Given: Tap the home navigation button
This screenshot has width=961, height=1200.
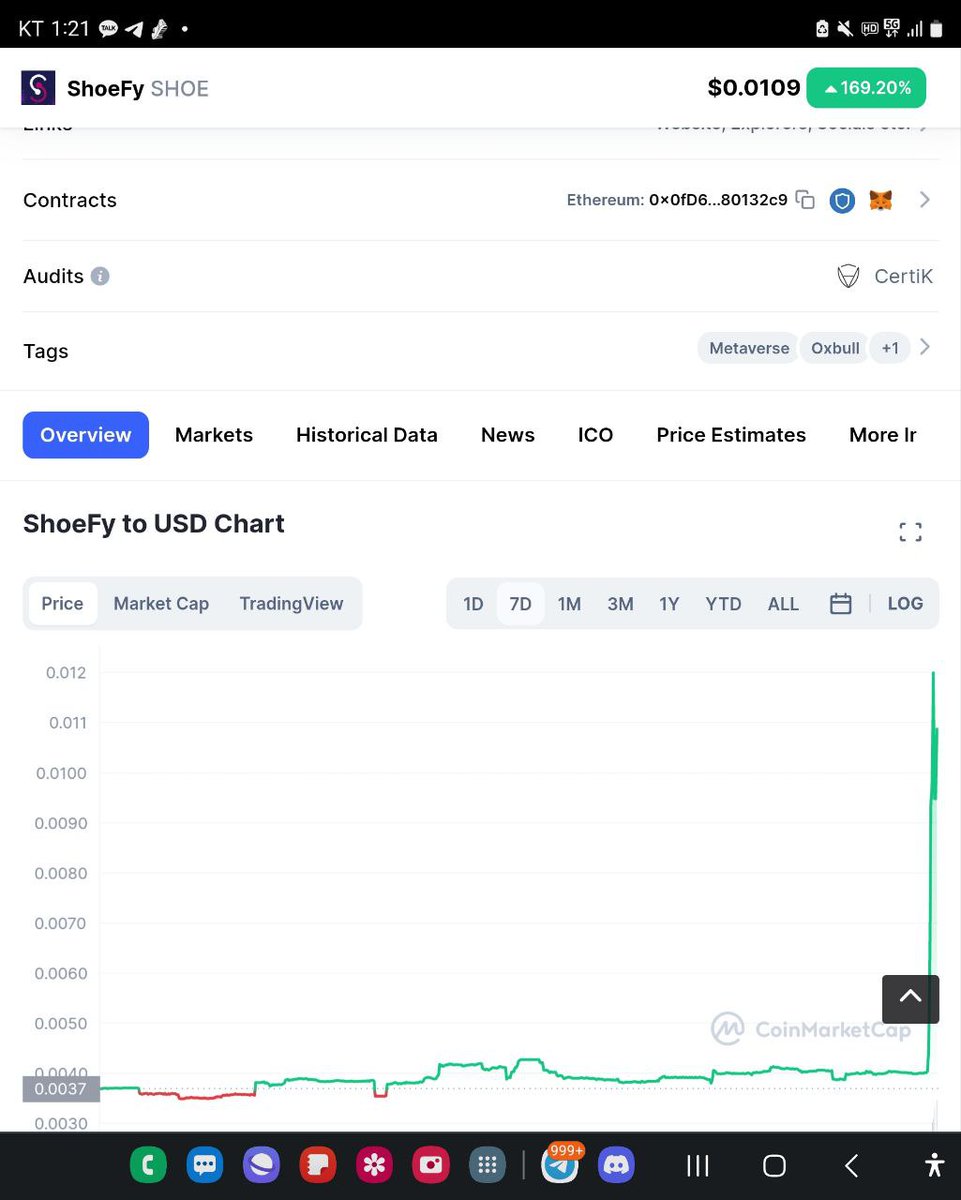Looking at the screenshot, I should (x=774, y=1165).
